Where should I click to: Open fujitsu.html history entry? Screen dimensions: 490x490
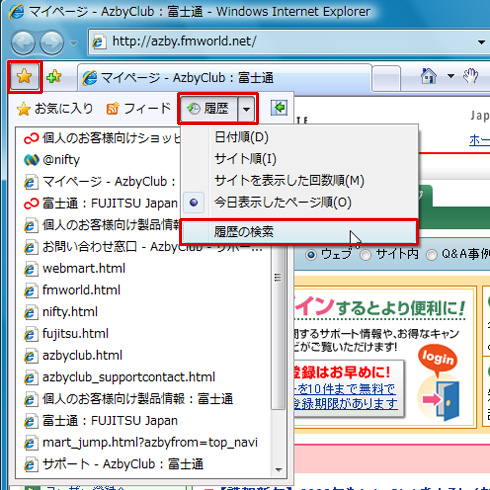tap(75, 334)
